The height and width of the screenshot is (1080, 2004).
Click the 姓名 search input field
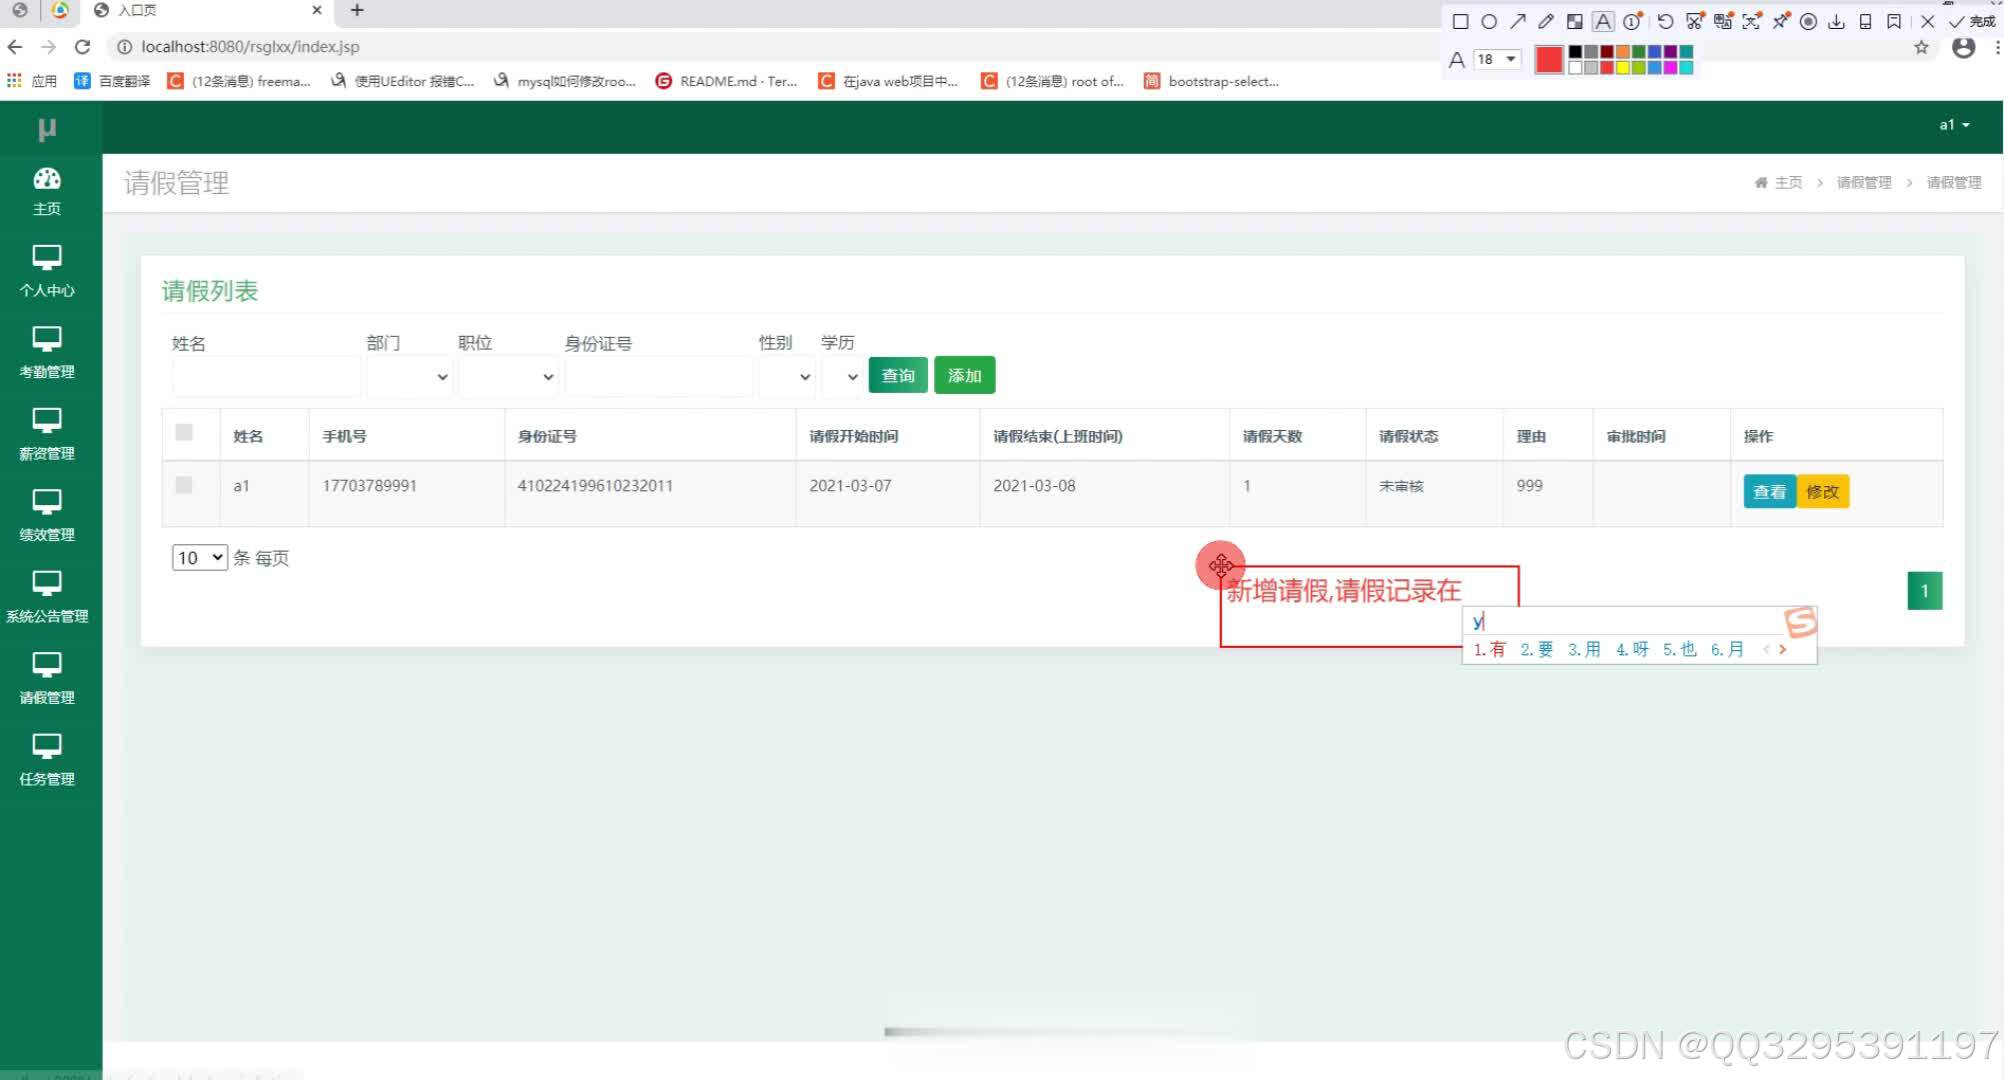266,377
